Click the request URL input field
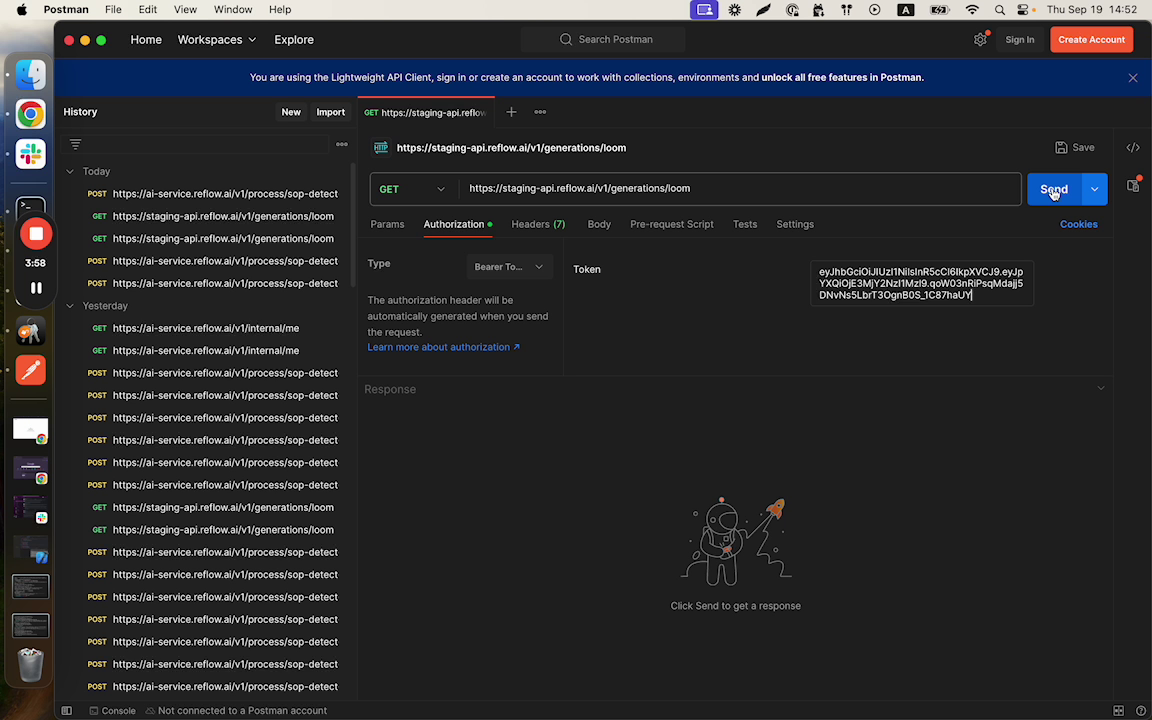 tap(740, 189)
